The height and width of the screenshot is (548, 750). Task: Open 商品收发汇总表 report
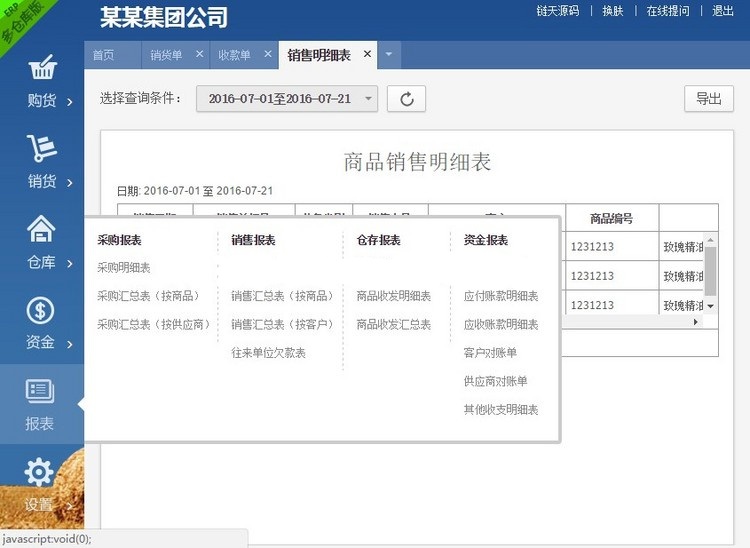394,325
